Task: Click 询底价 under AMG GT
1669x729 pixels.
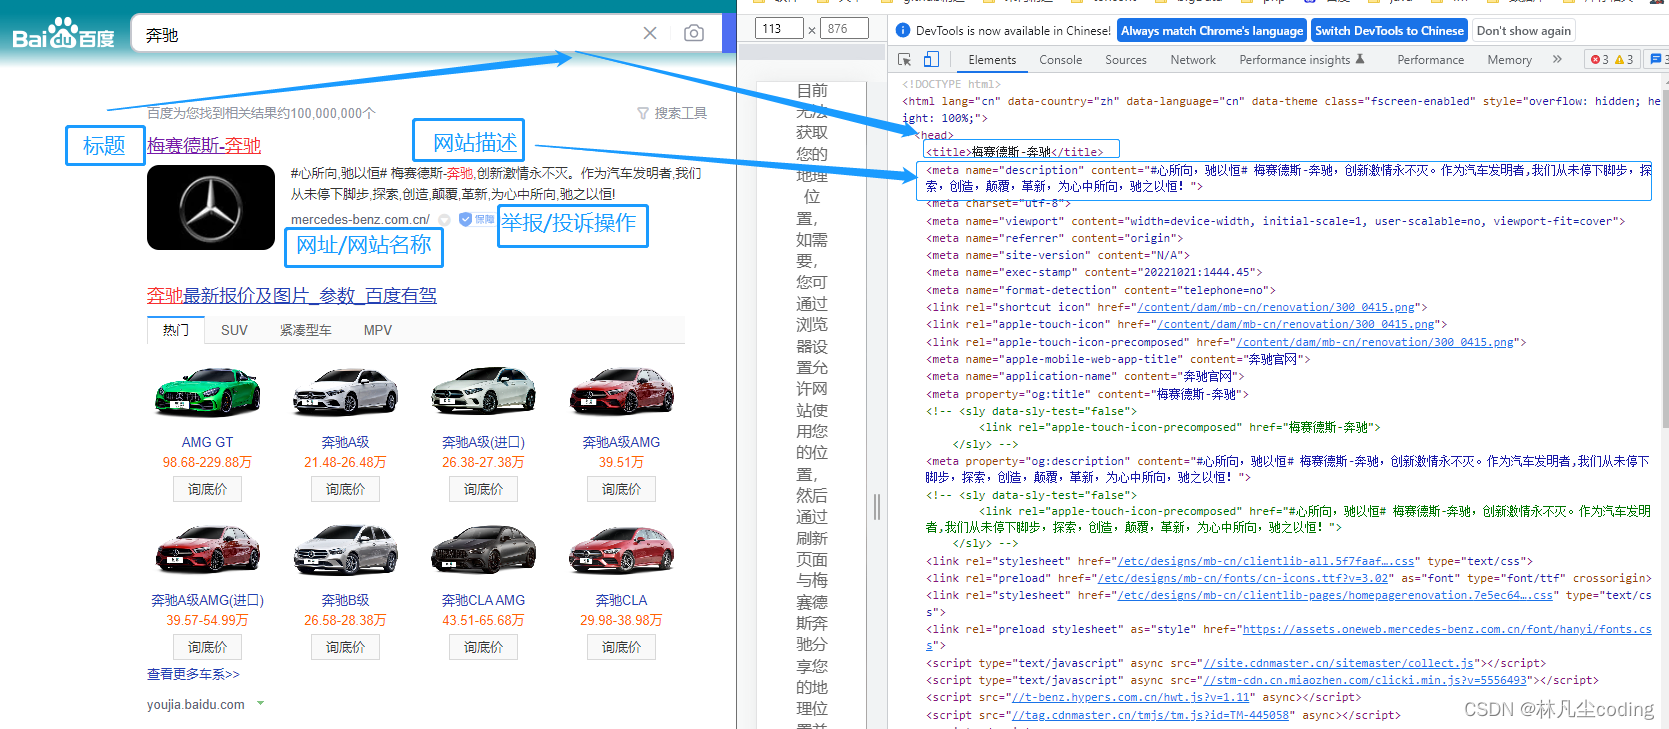Action: tap(207, 489)
